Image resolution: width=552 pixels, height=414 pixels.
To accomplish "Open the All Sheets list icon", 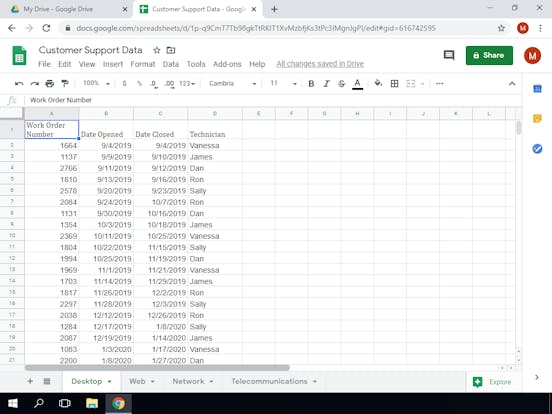I will coord(47,381).
